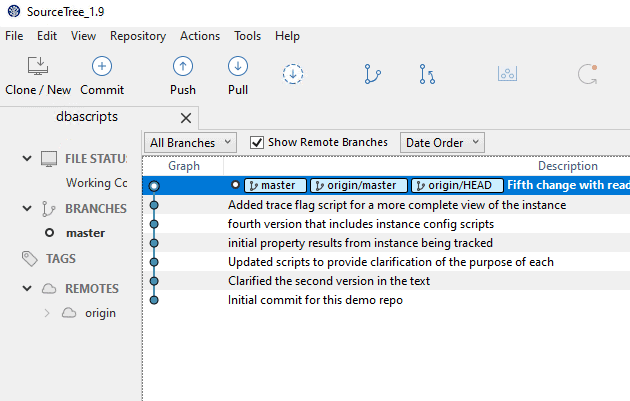
Task: Click the current-branch circle next to master
Action: pos(49,233)
